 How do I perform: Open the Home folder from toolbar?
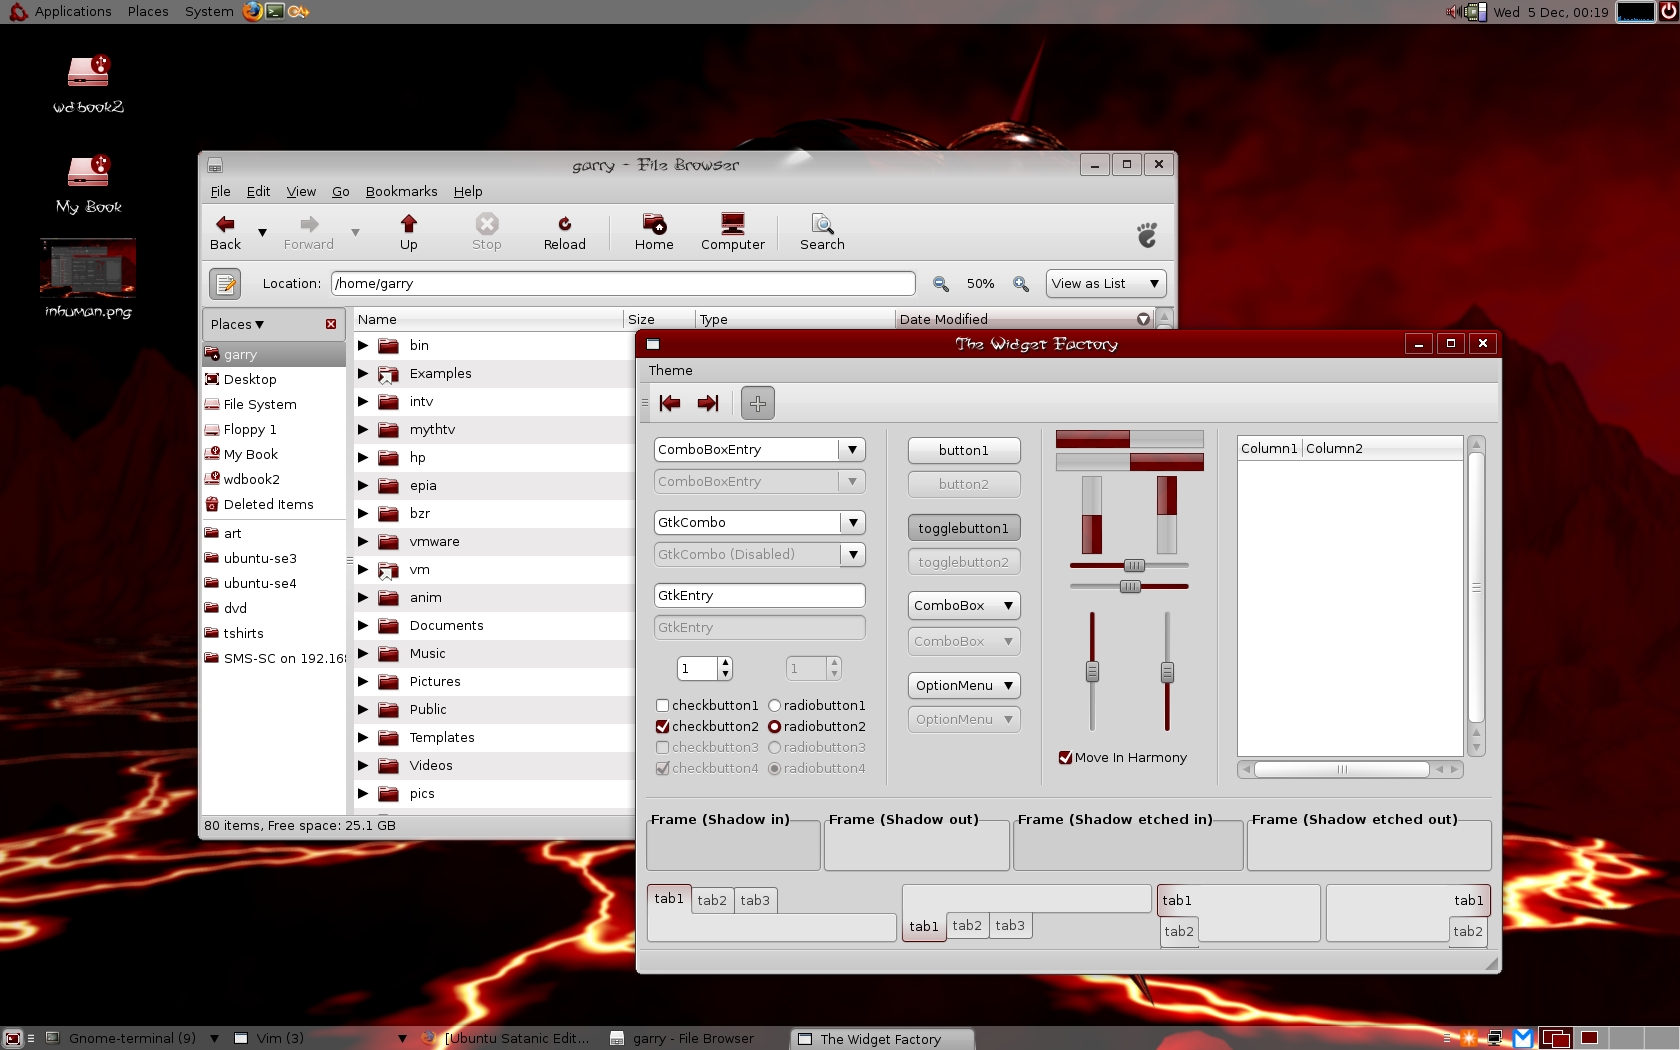click(654, 225)
